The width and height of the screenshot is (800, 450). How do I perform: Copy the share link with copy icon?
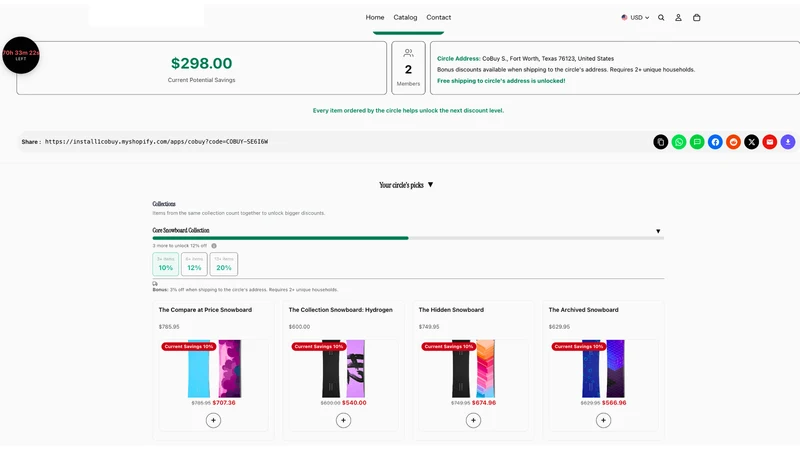[x=661, y=142]
